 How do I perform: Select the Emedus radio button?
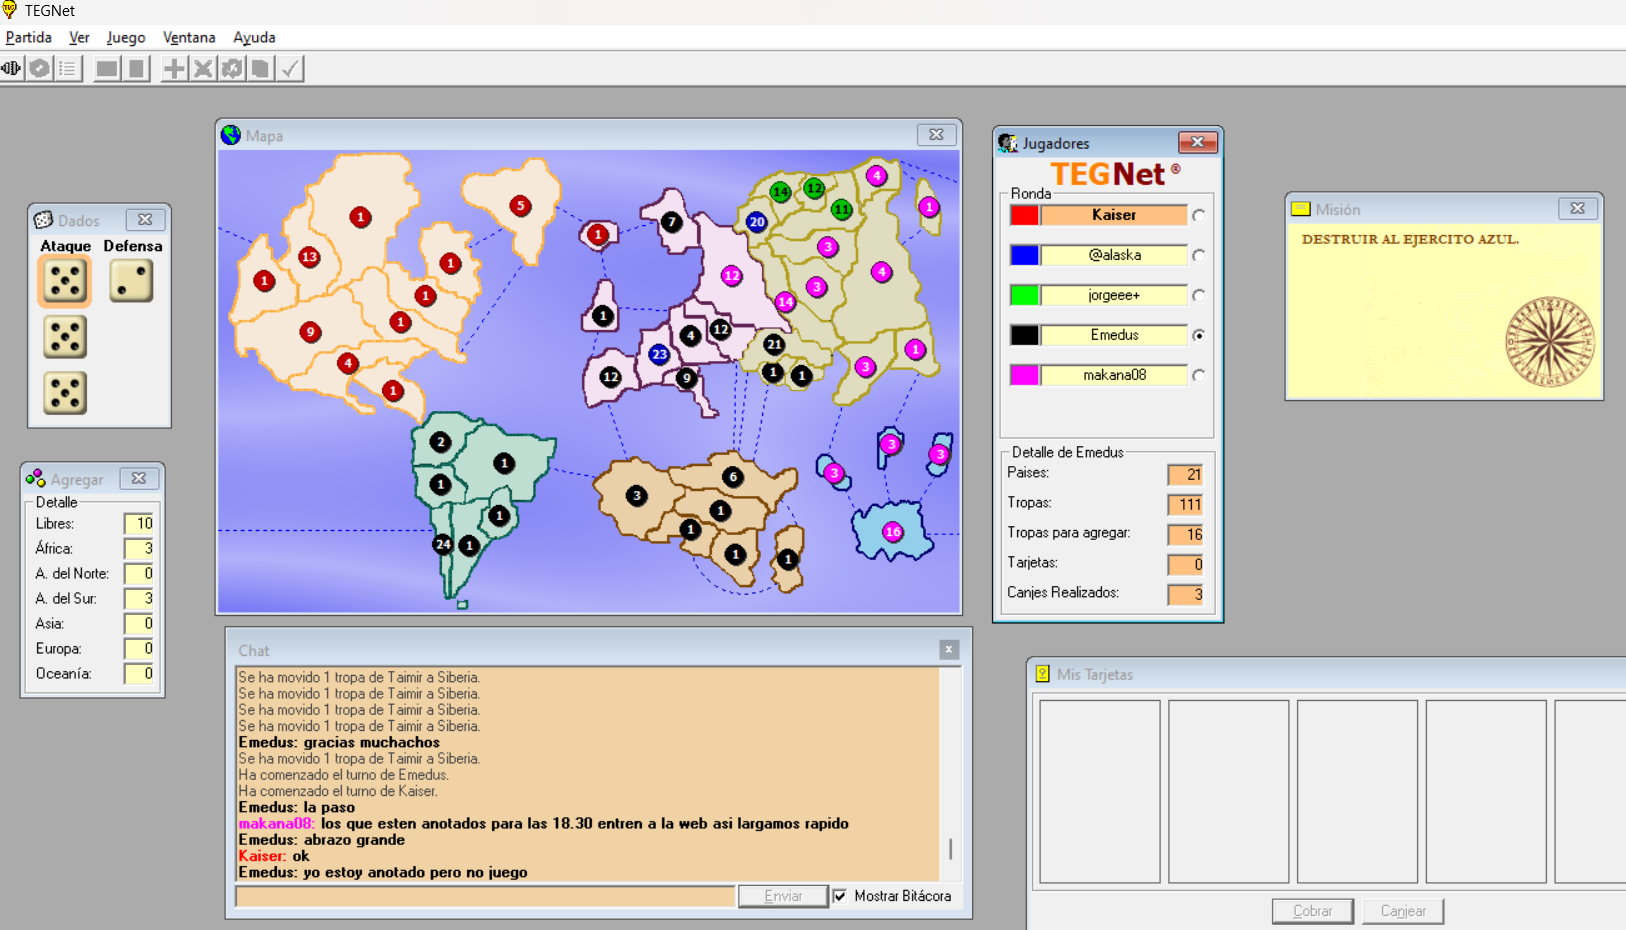pos(1198,335)
